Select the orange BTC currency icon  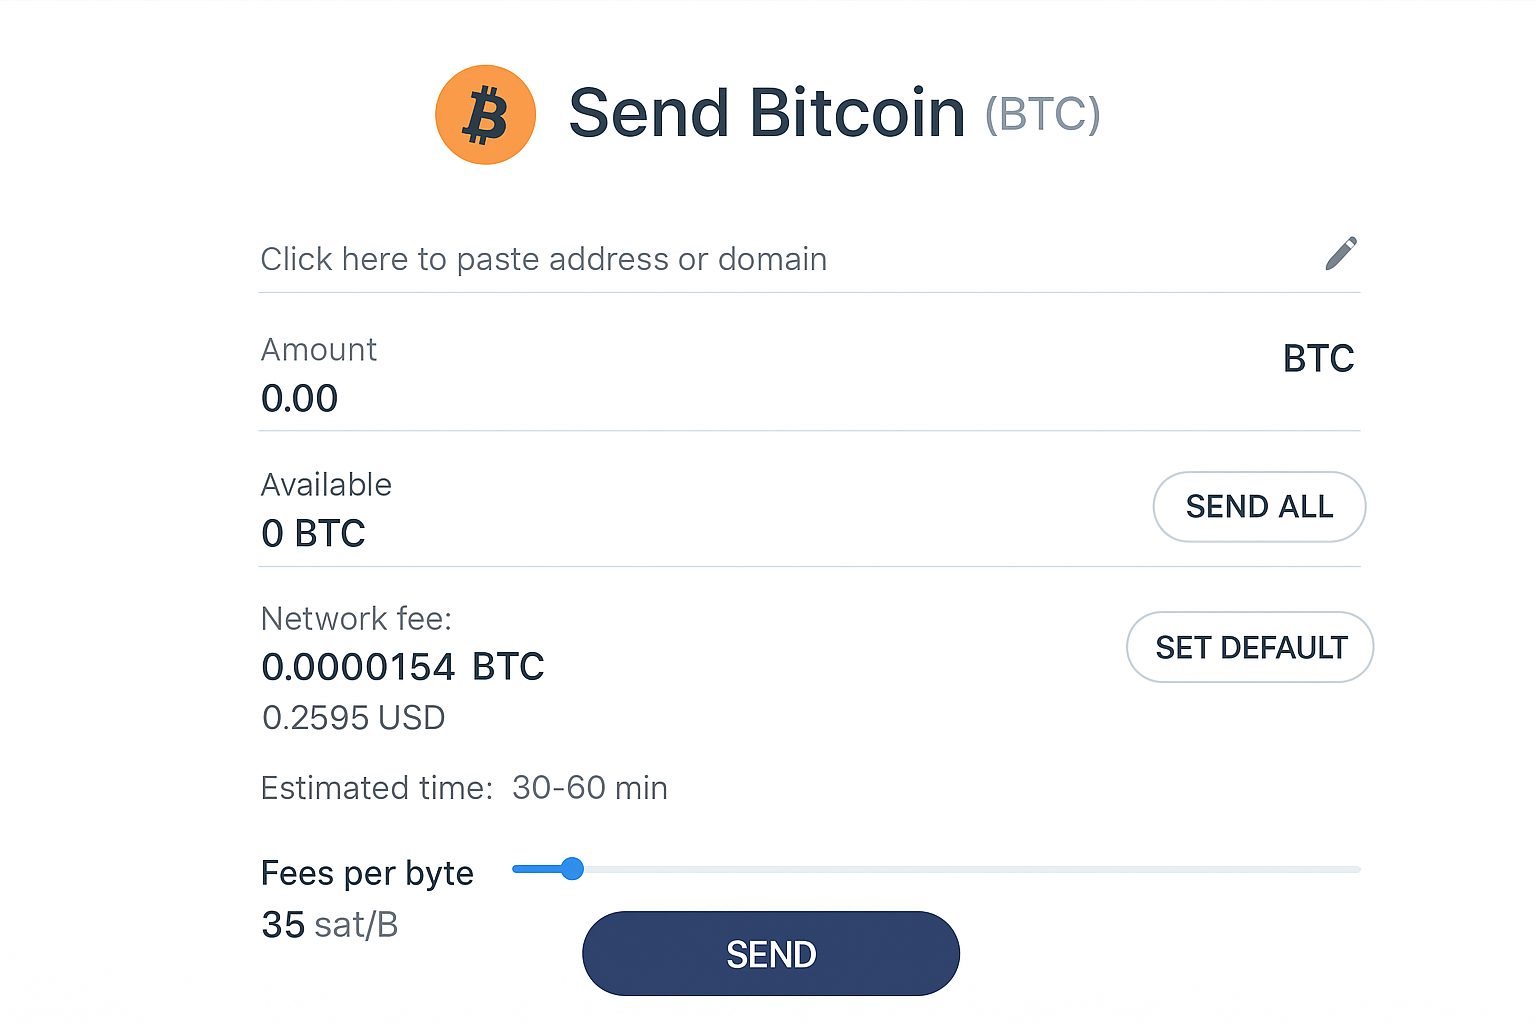[x=485, y=113]
